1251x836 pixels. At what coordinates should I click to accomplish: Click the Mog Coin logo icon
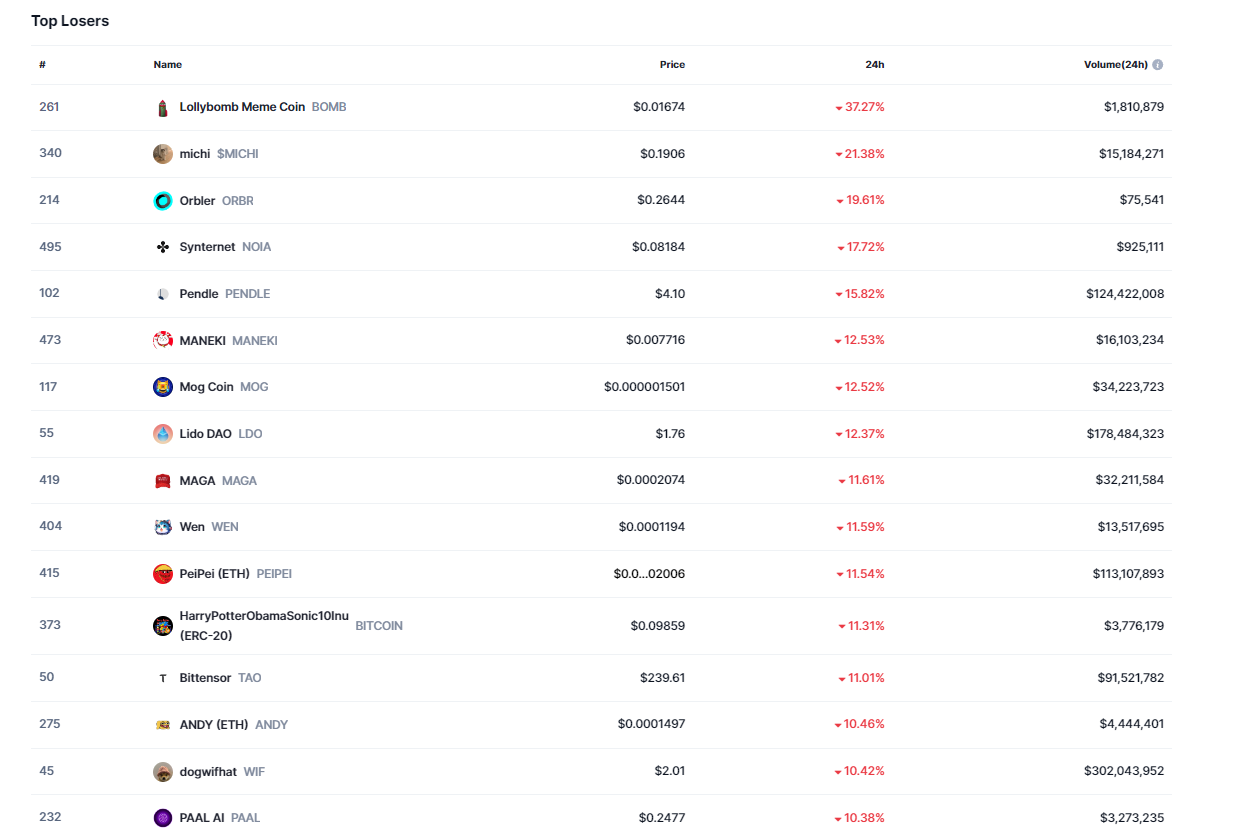(x=163, y=387)
